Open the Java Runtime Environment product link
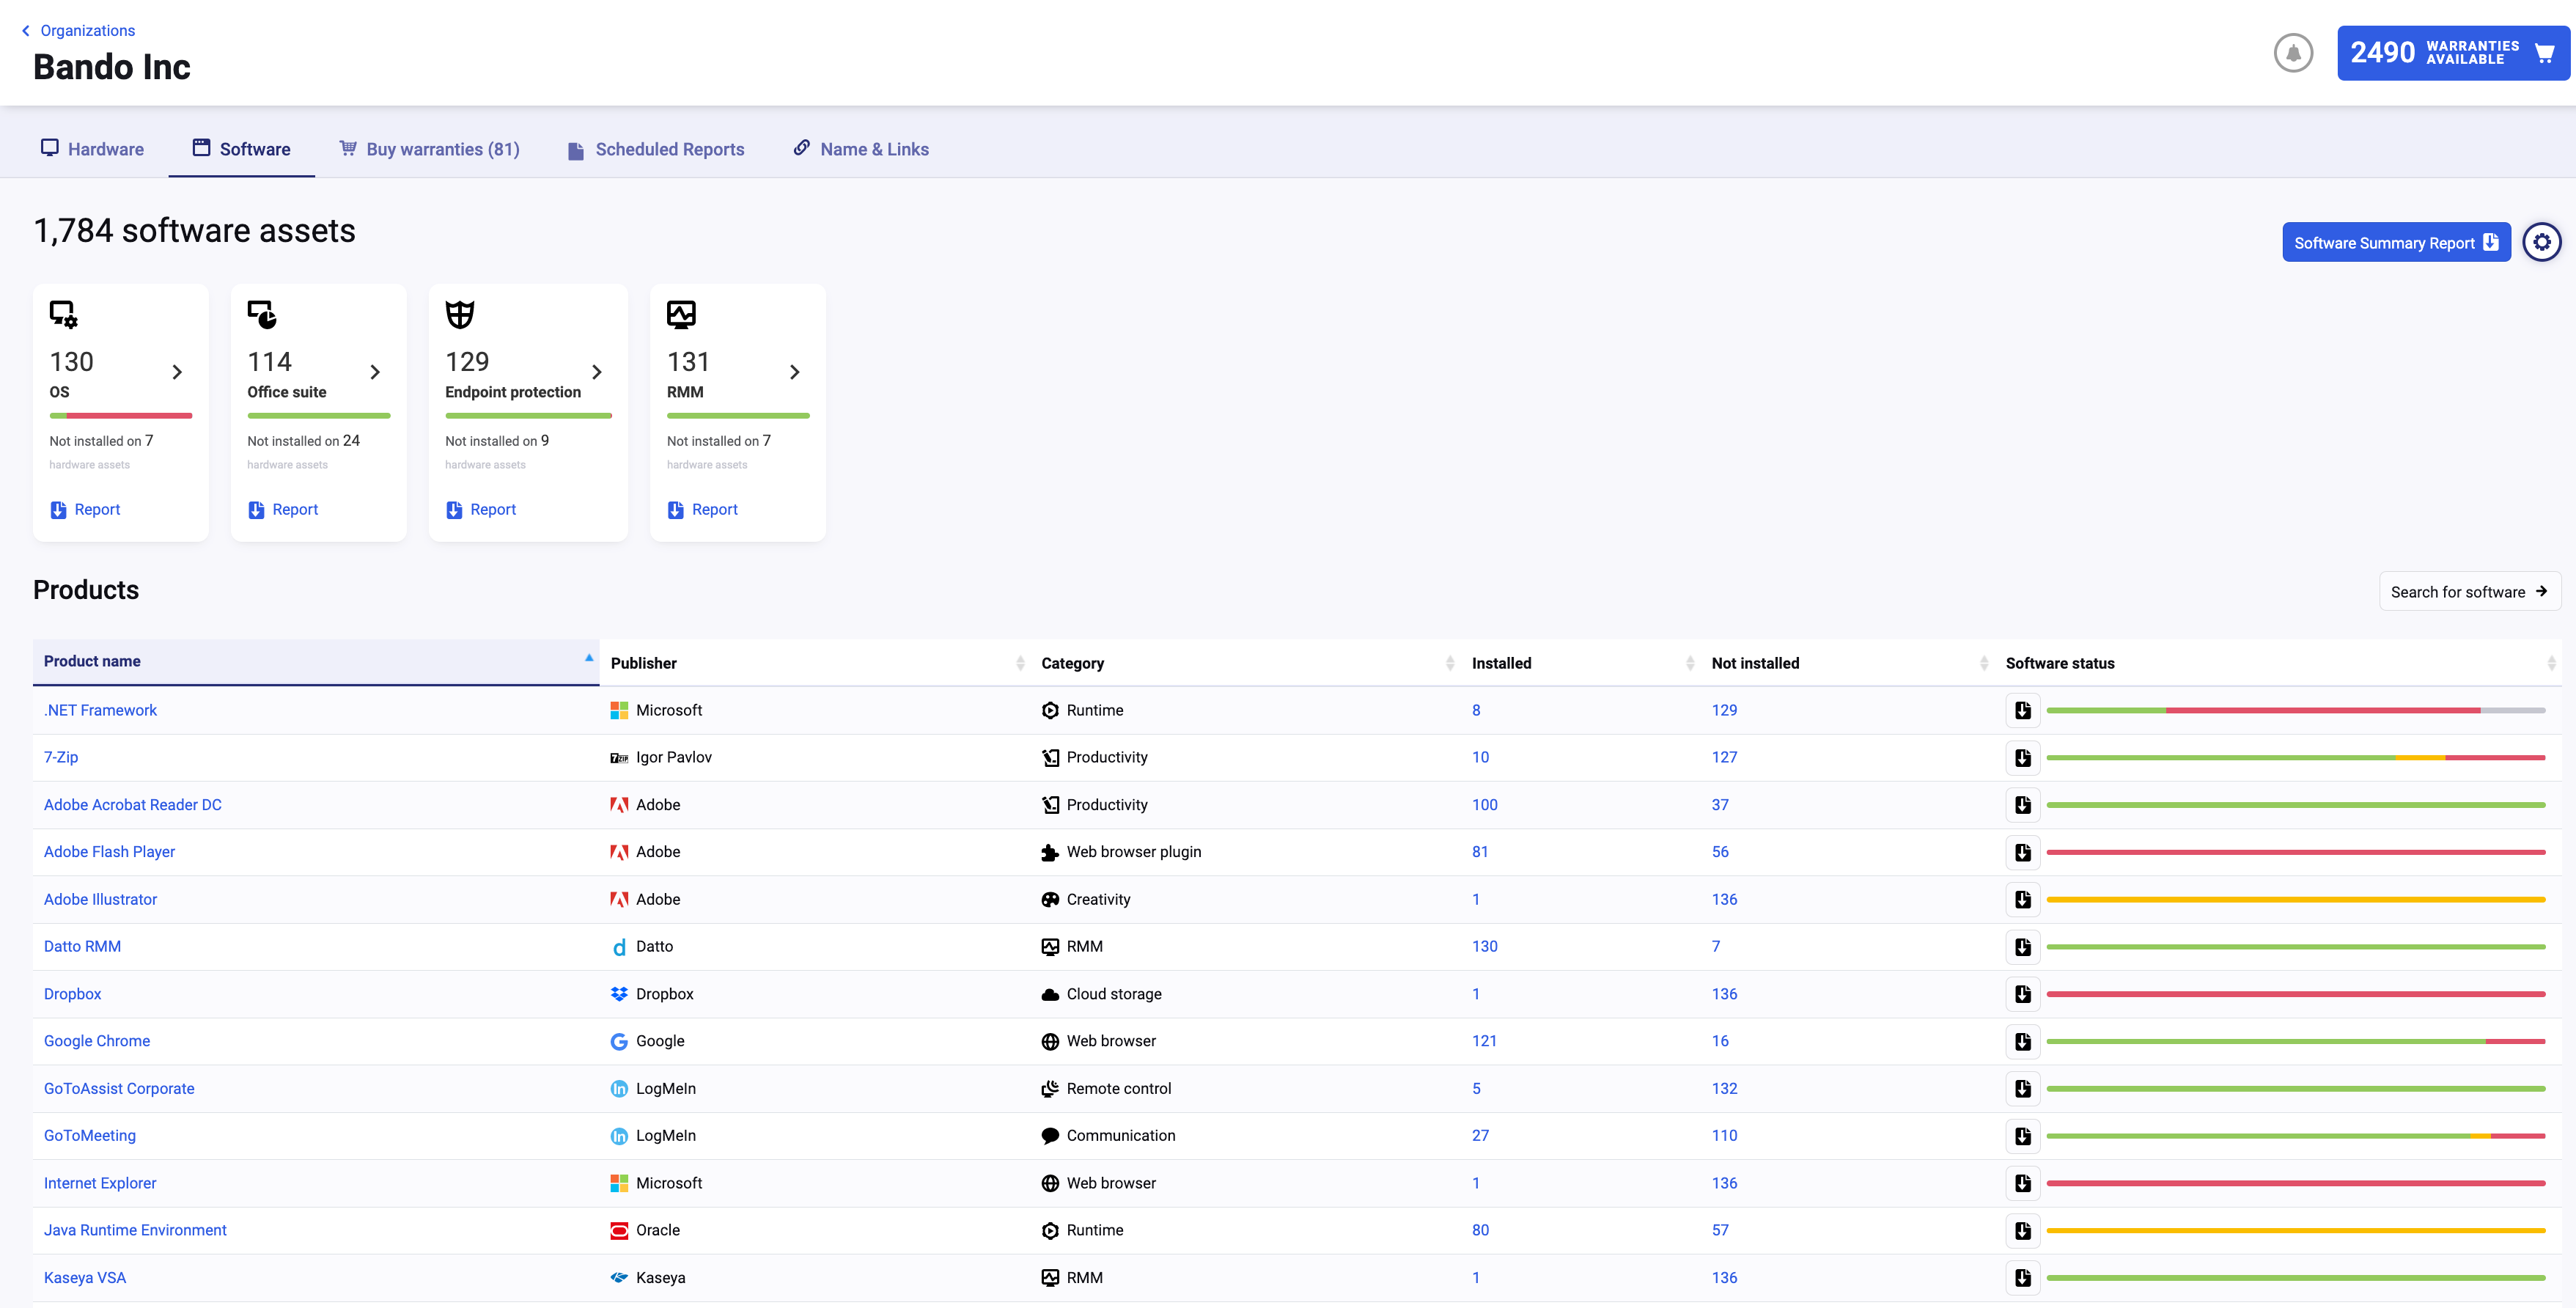This screenshot has height=1308, width=2576. tap(135, 1230)
